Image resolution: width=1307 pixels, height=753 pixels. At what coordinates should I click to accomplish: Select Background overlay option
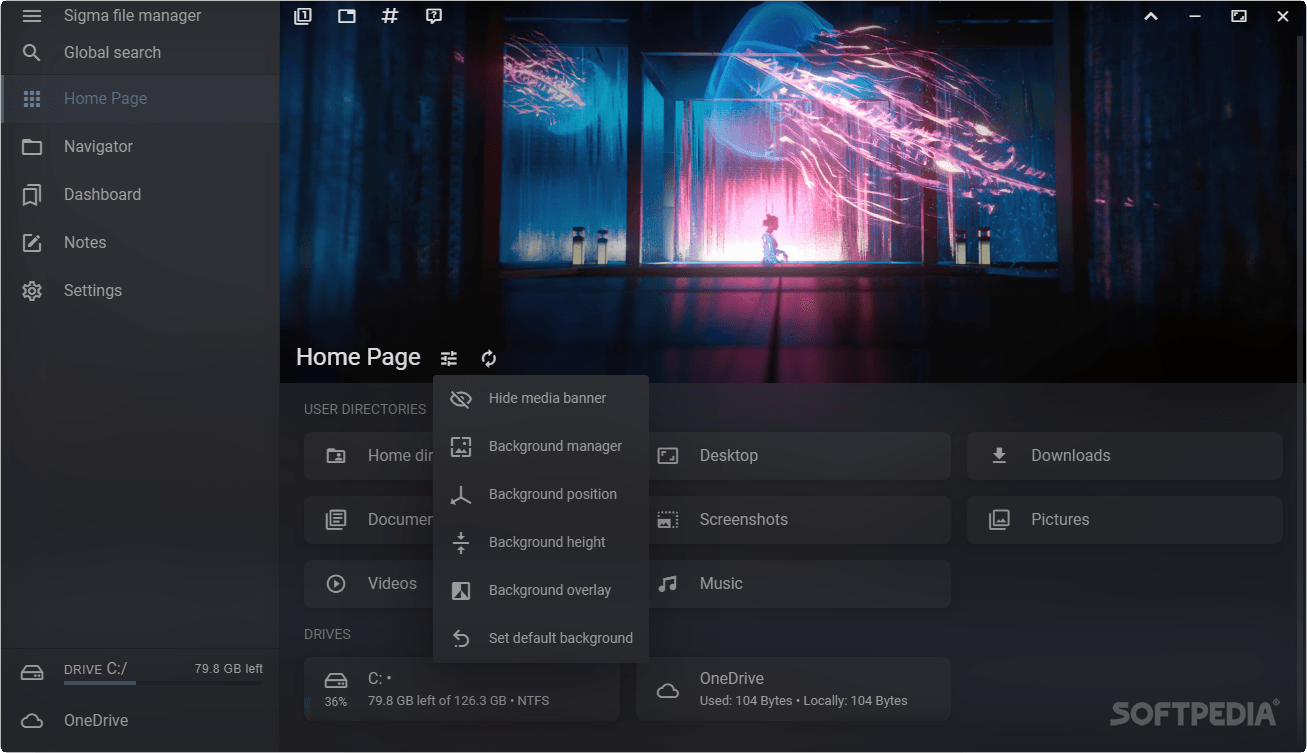[541, 591]
